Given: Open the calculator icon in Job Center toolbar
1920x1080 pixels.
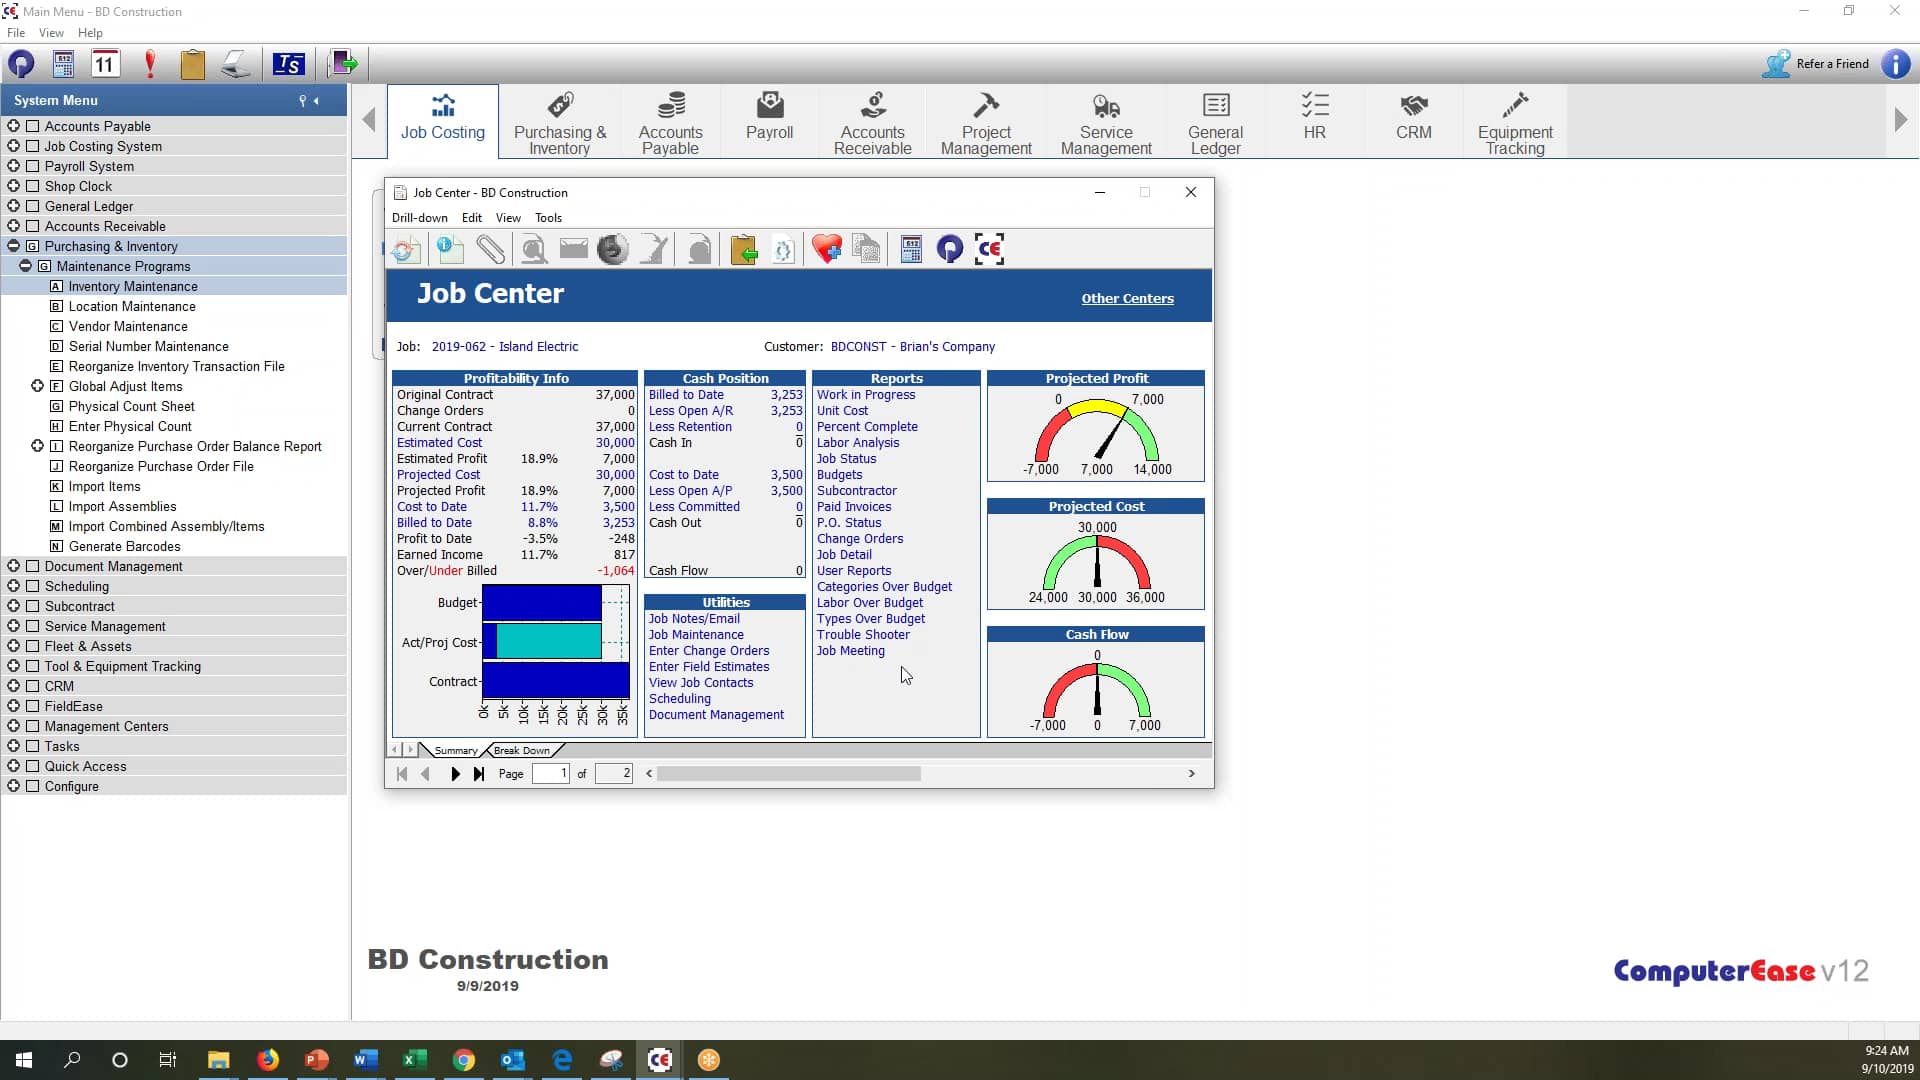Looking at the screenshot, I should tap(911, 249).
